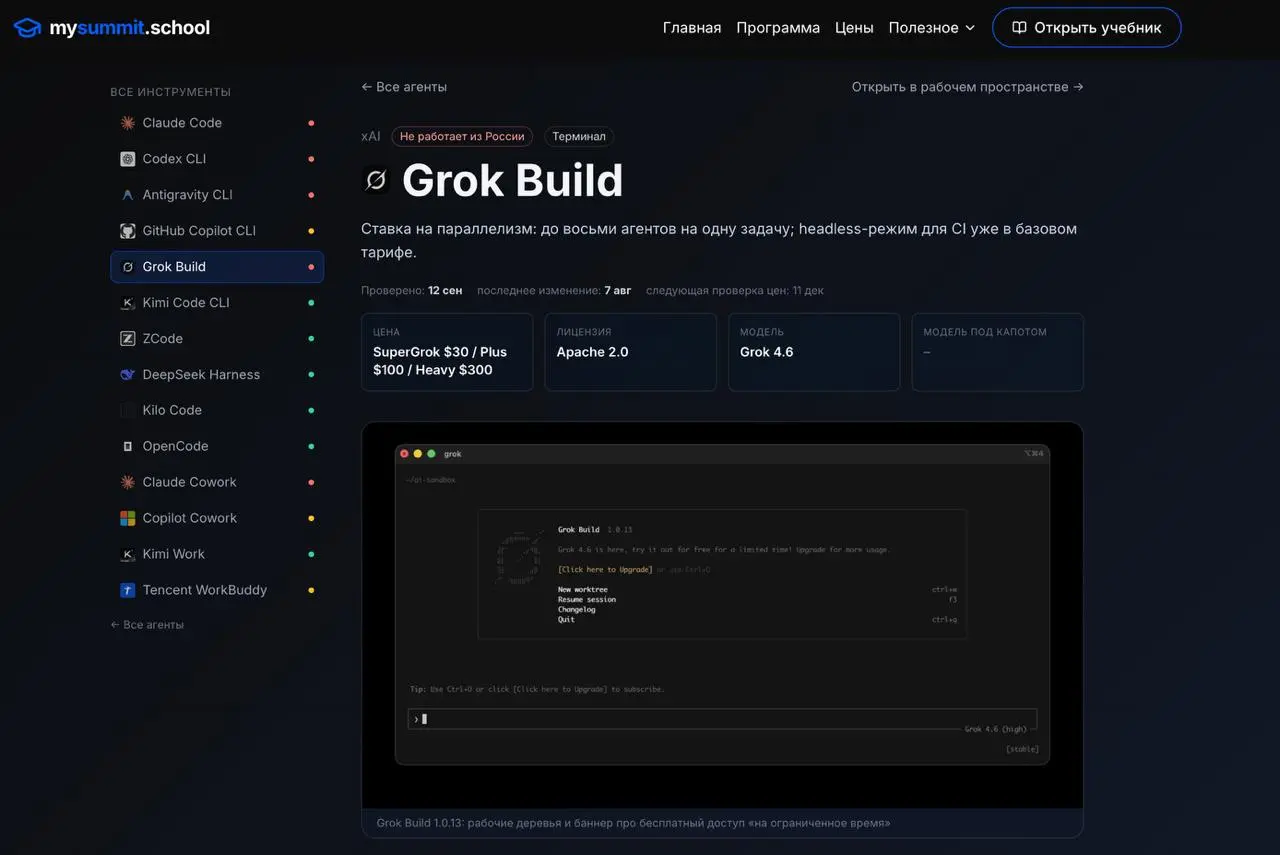
Task: Click the green status dot beside OpenCode
Action: click(x=311, y=446)
